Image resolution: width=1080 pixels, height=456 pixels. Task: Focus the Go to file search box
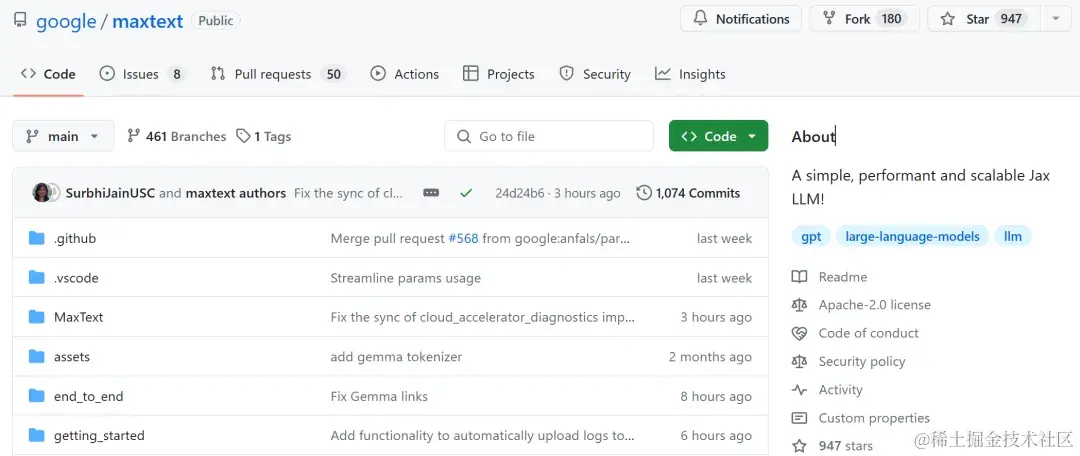point(548,136)
